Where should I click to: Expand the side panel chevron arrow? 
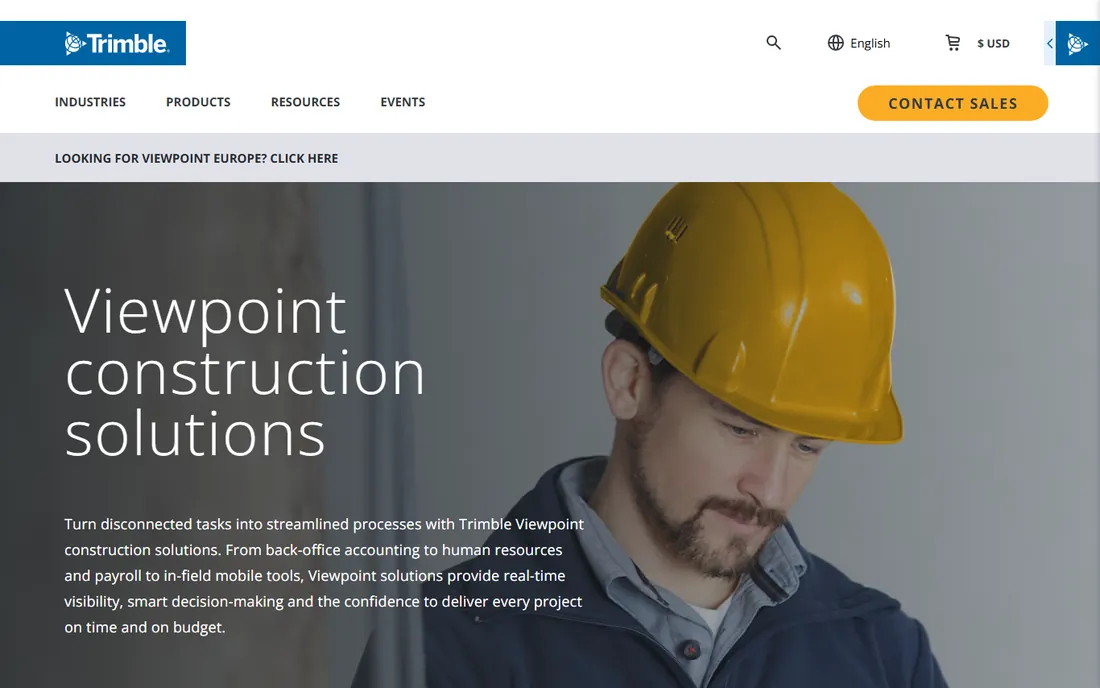point(1049,43)
